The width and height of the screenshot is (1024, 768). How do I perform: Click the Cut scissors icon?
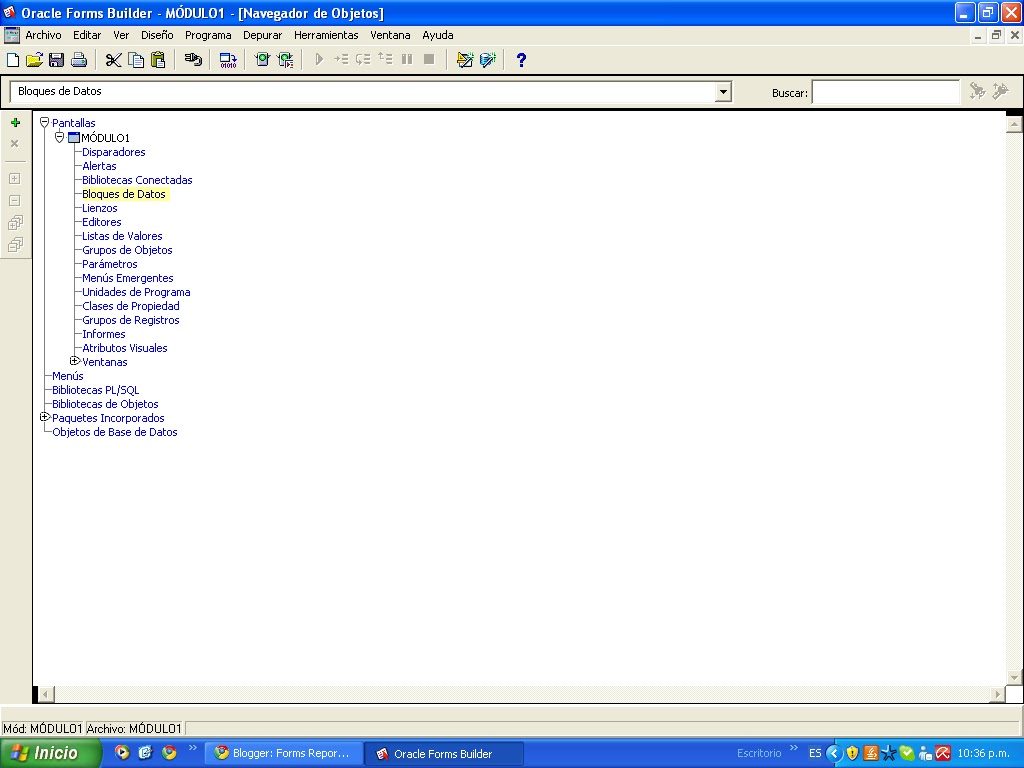114,60
